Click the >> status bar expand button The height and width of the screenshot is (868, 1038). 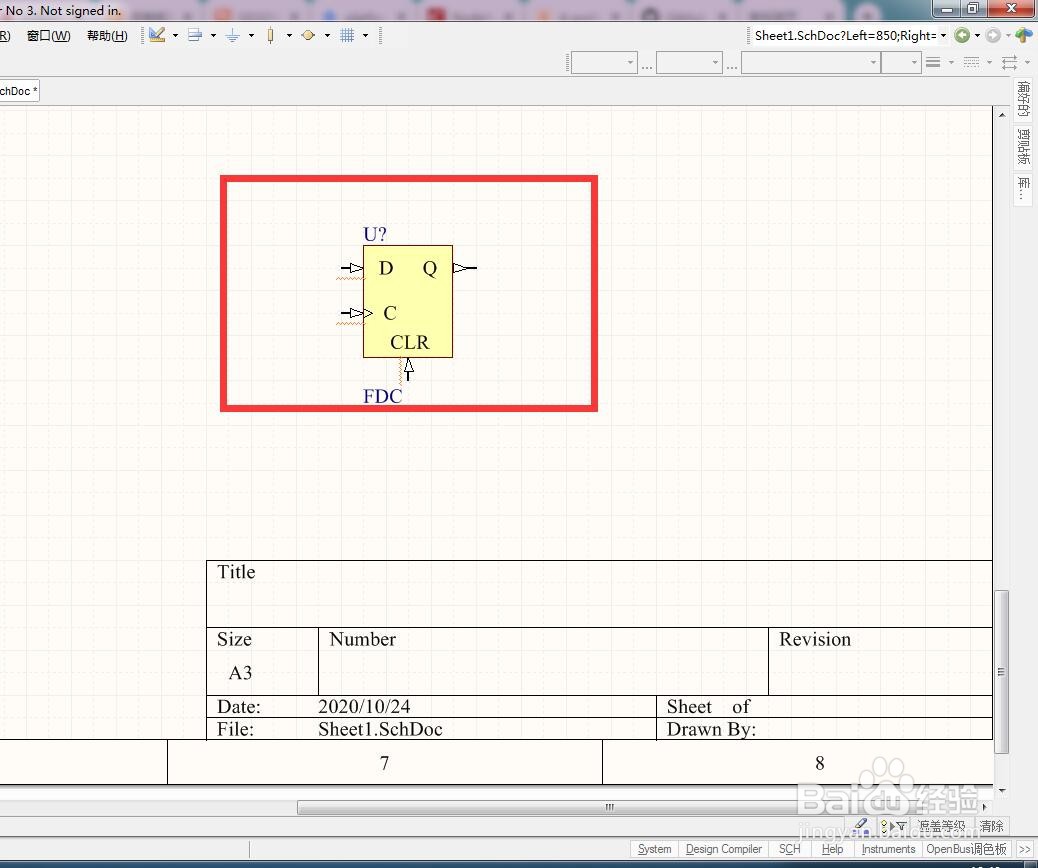(1025, 849)
